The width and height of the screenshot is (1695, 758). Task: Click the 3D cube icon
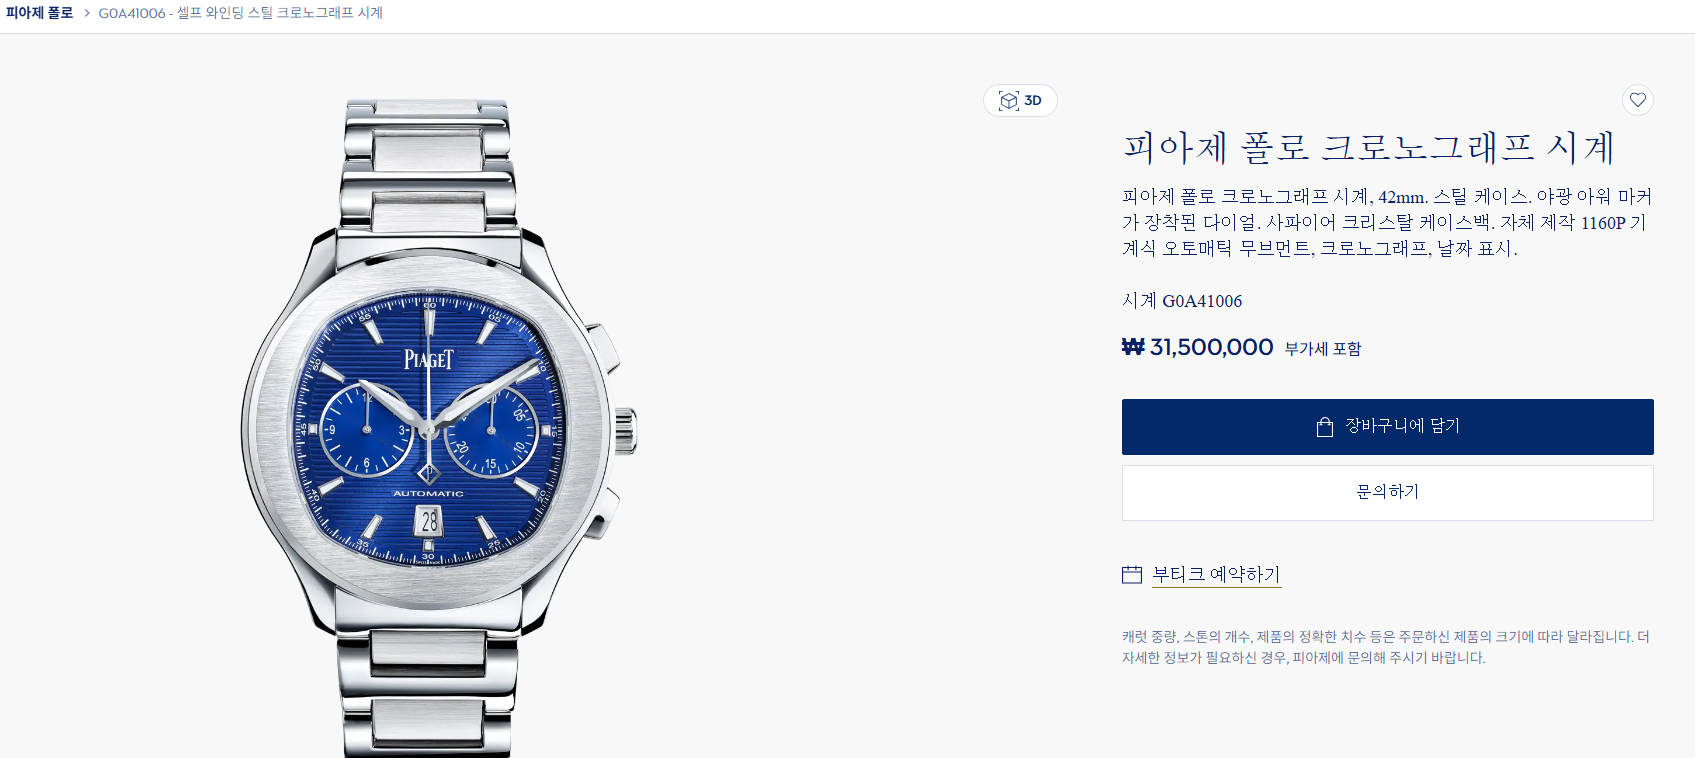point(1009,101)
